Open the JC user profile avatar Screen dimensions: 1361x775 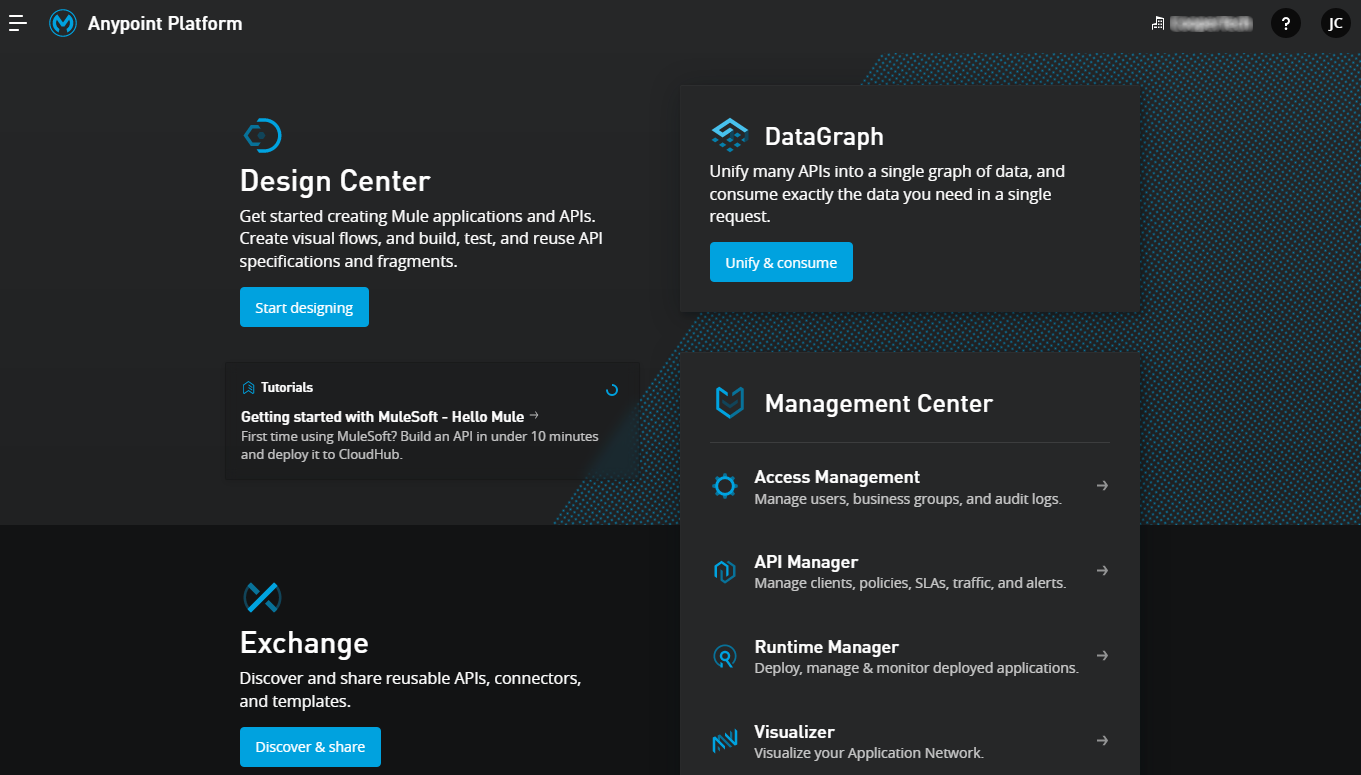coord(1335,24)
